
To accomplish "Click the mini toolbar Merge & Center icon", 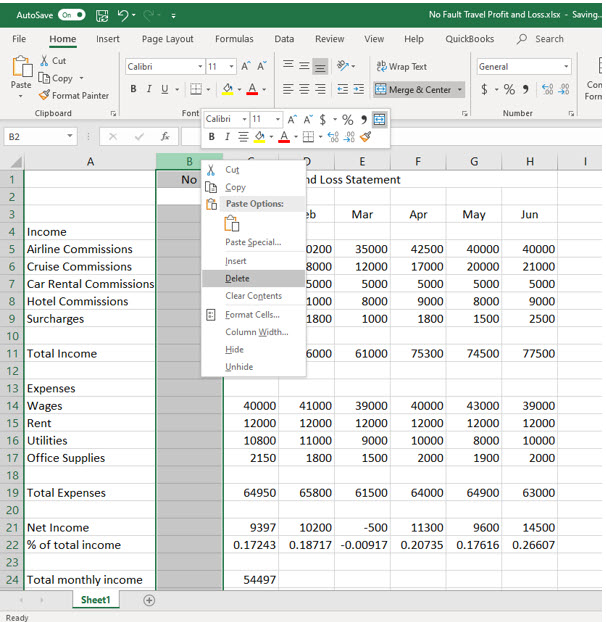I will click(x=379, y=119).
